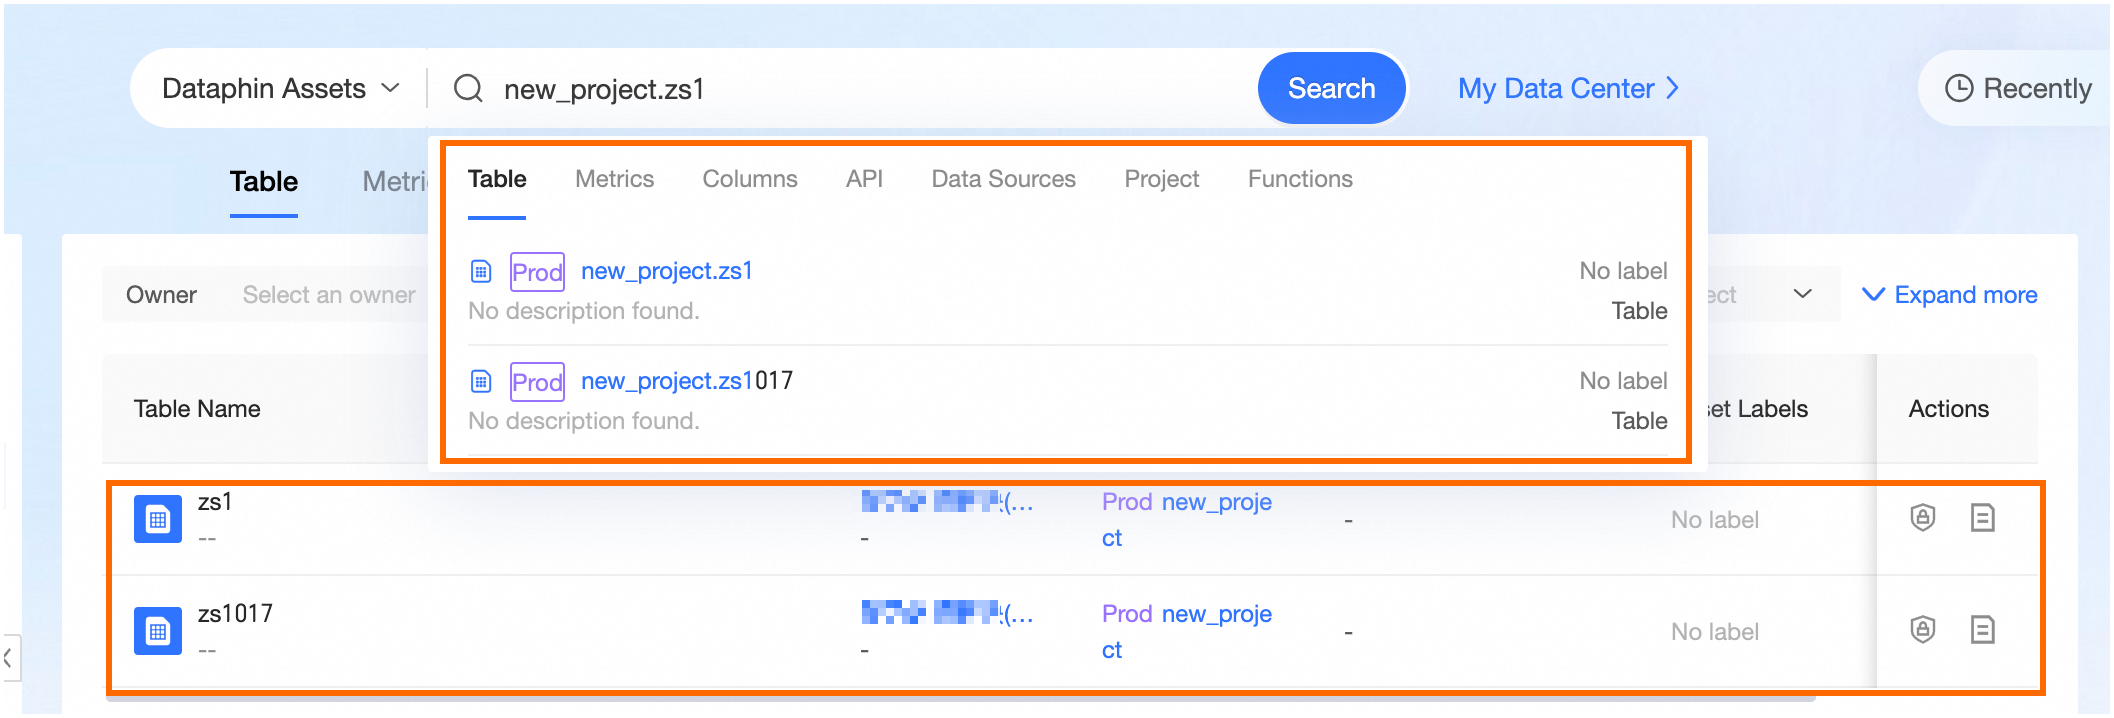Click the blue table icon for zs1017
The height and width of the screenshot is (718, 2114).
(x=158, y=631)
